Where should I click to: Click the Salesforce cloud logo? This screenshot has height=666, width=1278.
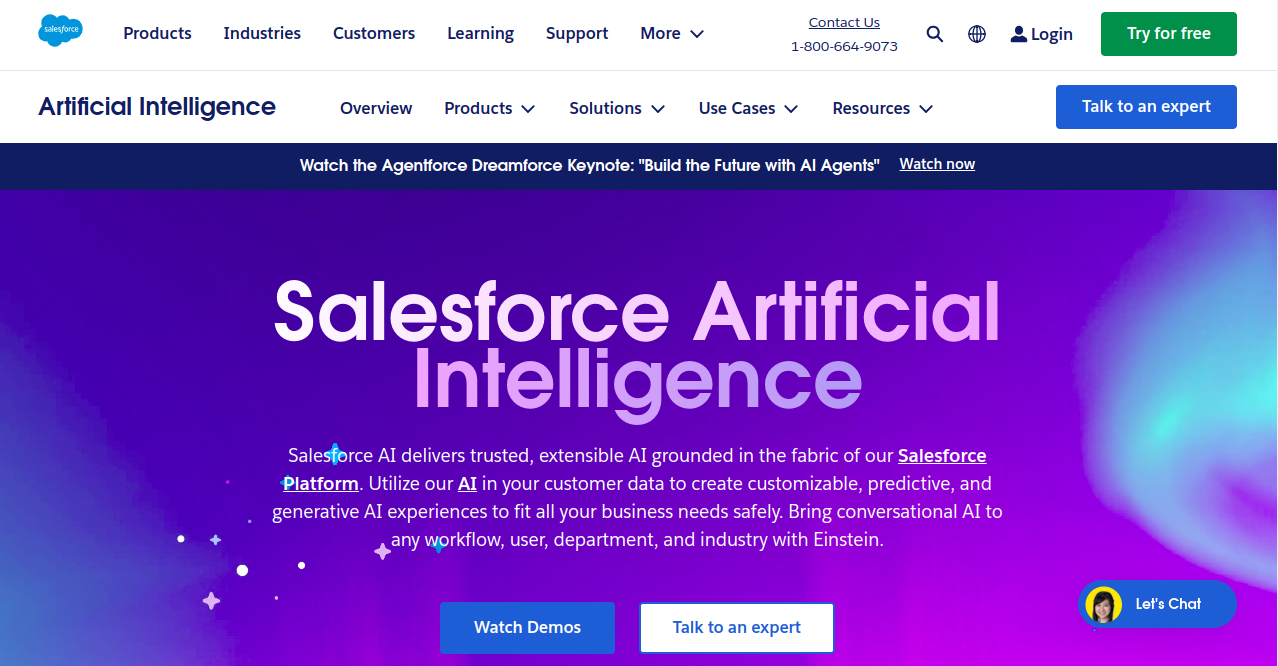pyautogui.click(x=60, y=31)
